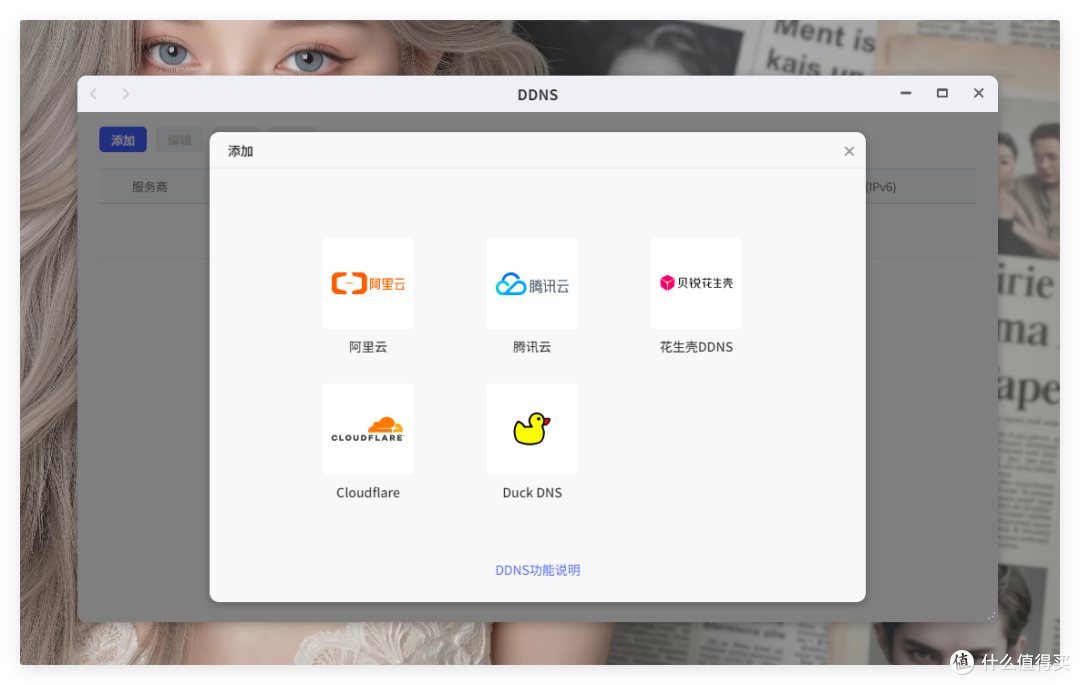Click the blue 添加 button in DDNS window
The height and width of the screenshot is (685, 1080).
point(123,140)
